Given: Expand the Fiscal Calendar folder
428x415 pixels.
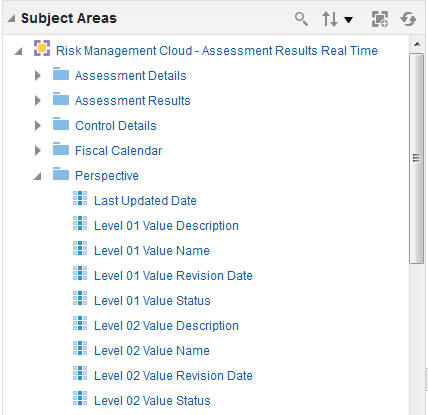Looking at the screenshot, I should click(x=38, y=151).
